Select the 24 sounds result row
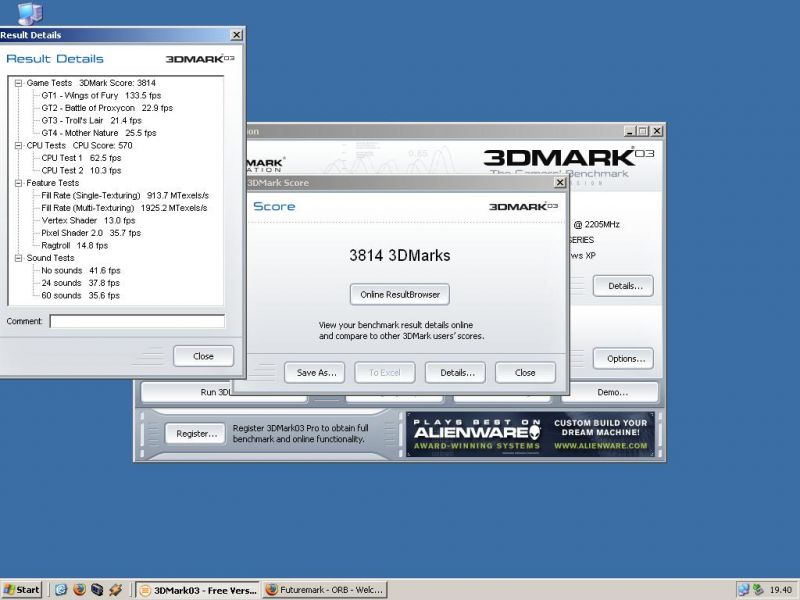The height and width of the screenshot is (600, 800). tap(81, 283)
